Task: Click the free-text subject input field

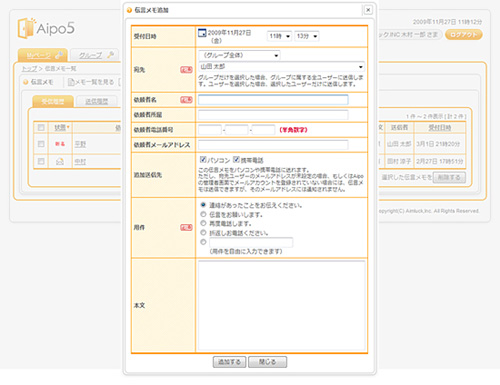Action: [x=251, y=242]
